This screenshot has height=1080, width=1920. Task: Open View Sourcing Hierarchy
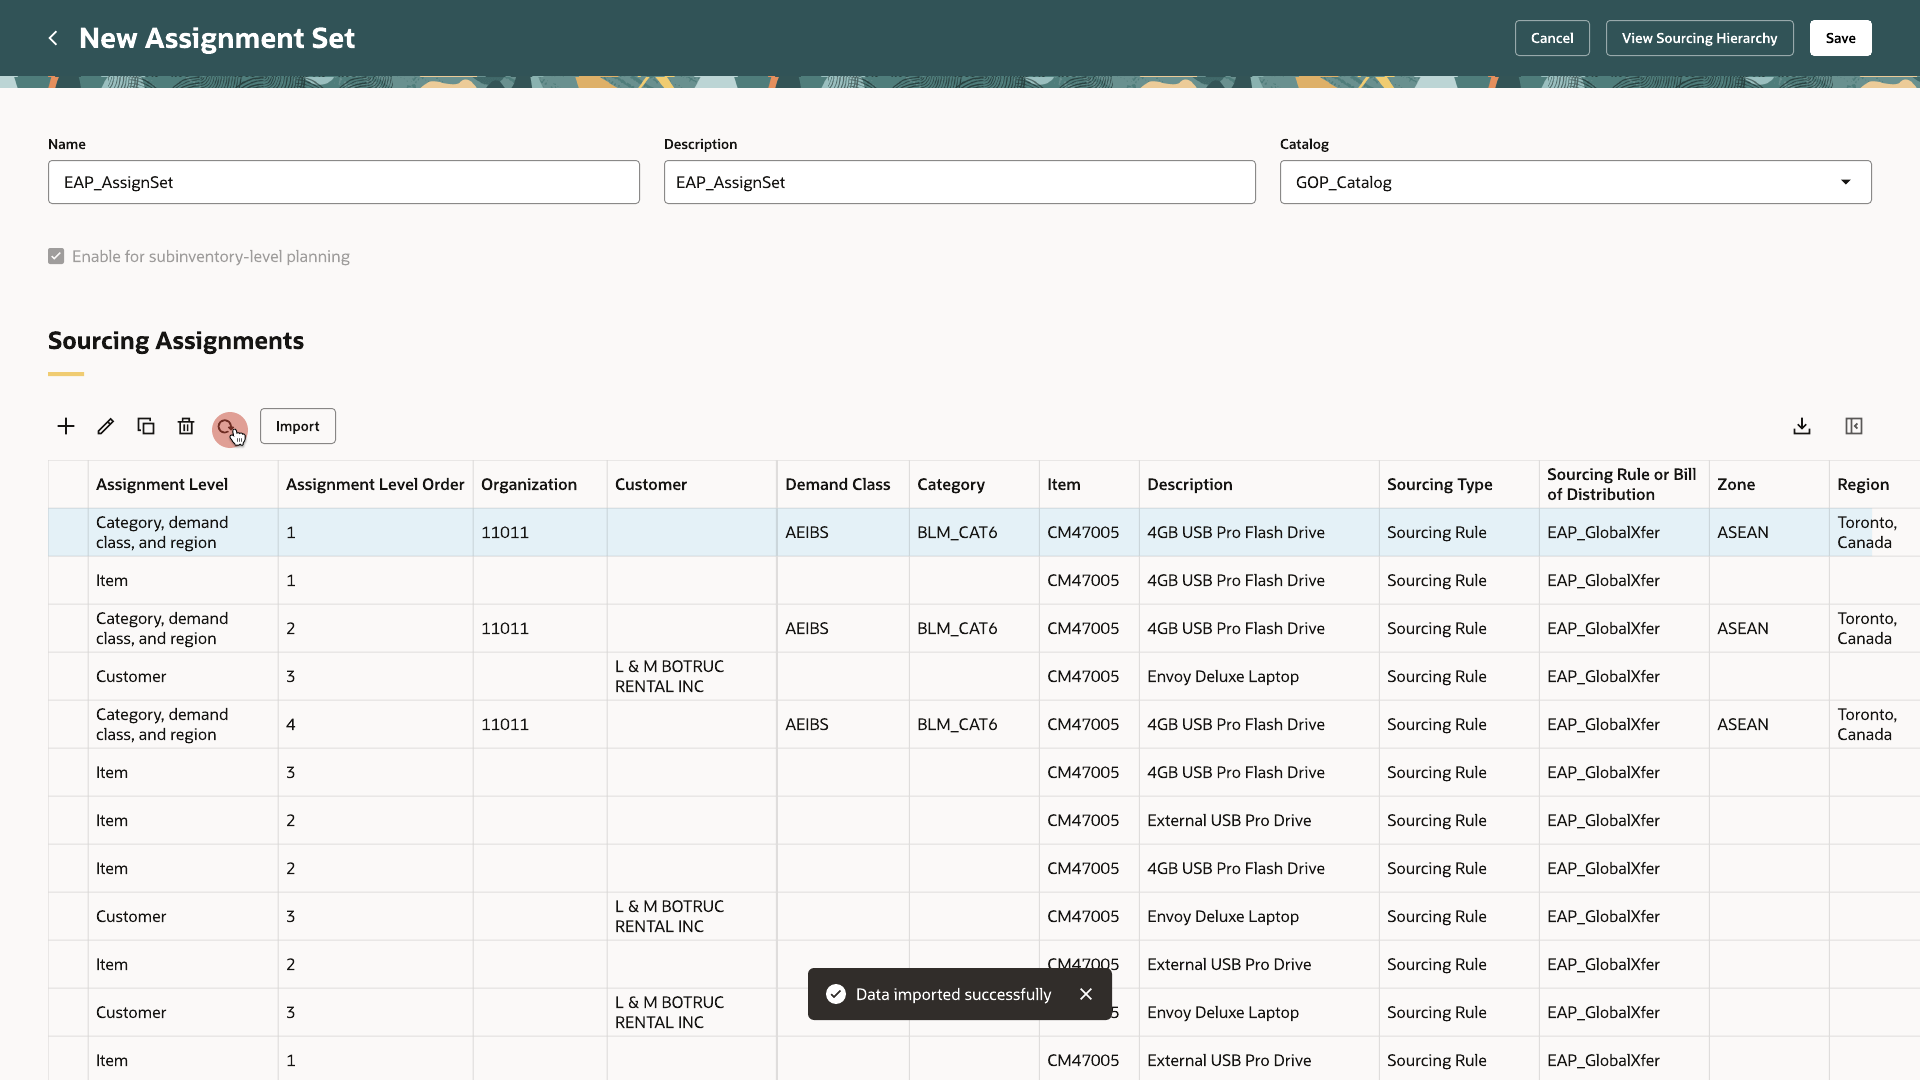[x=1700, y=38]
